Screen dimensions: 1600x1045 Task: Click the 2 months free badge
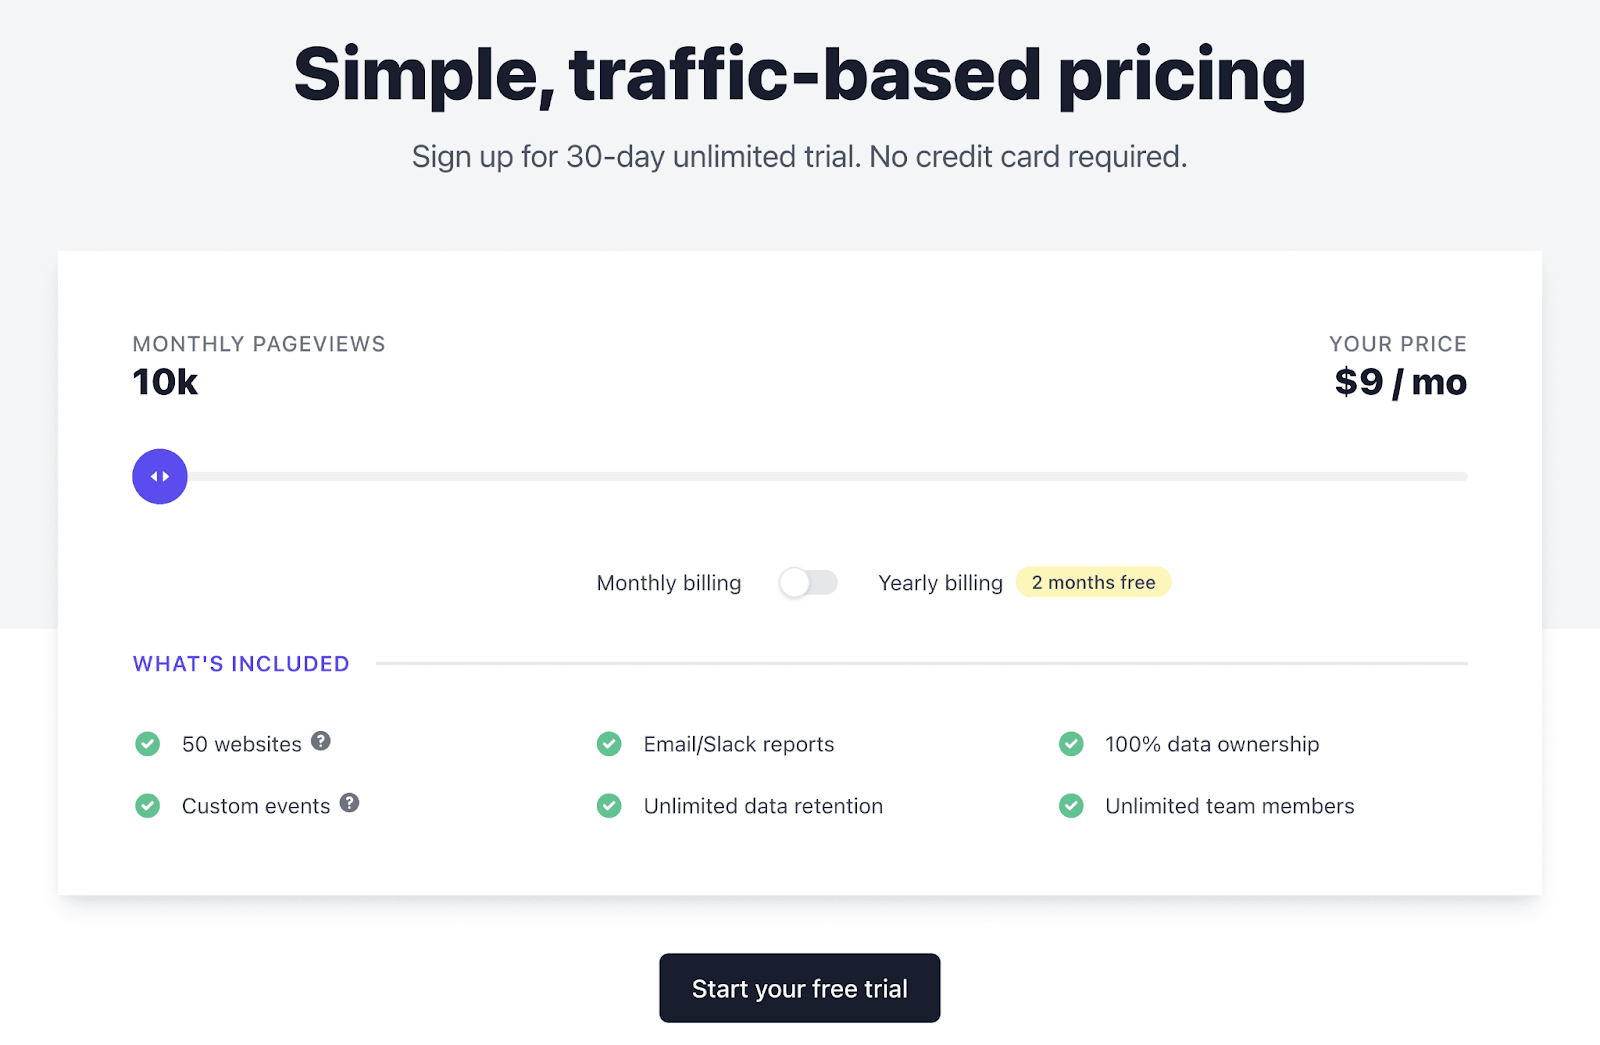(x=1093, y=582)
